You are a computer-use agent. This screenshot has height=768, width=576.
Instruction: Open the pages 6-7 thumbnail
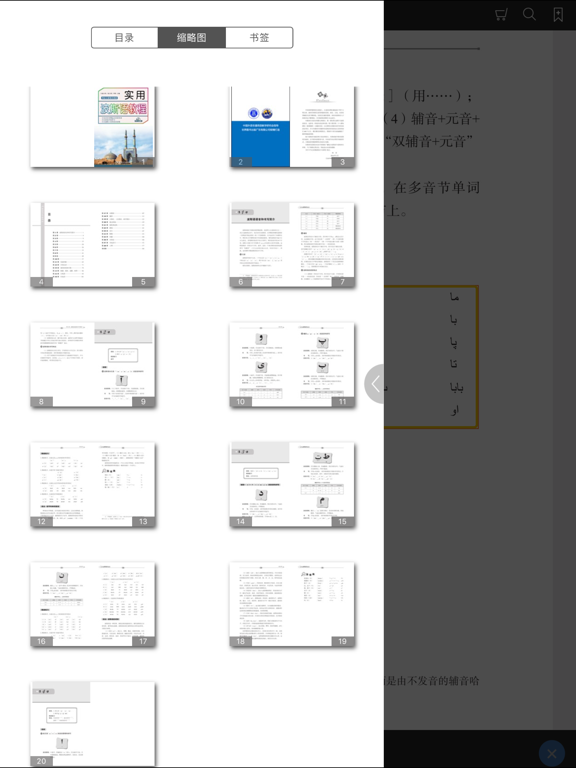click(292, 245)
